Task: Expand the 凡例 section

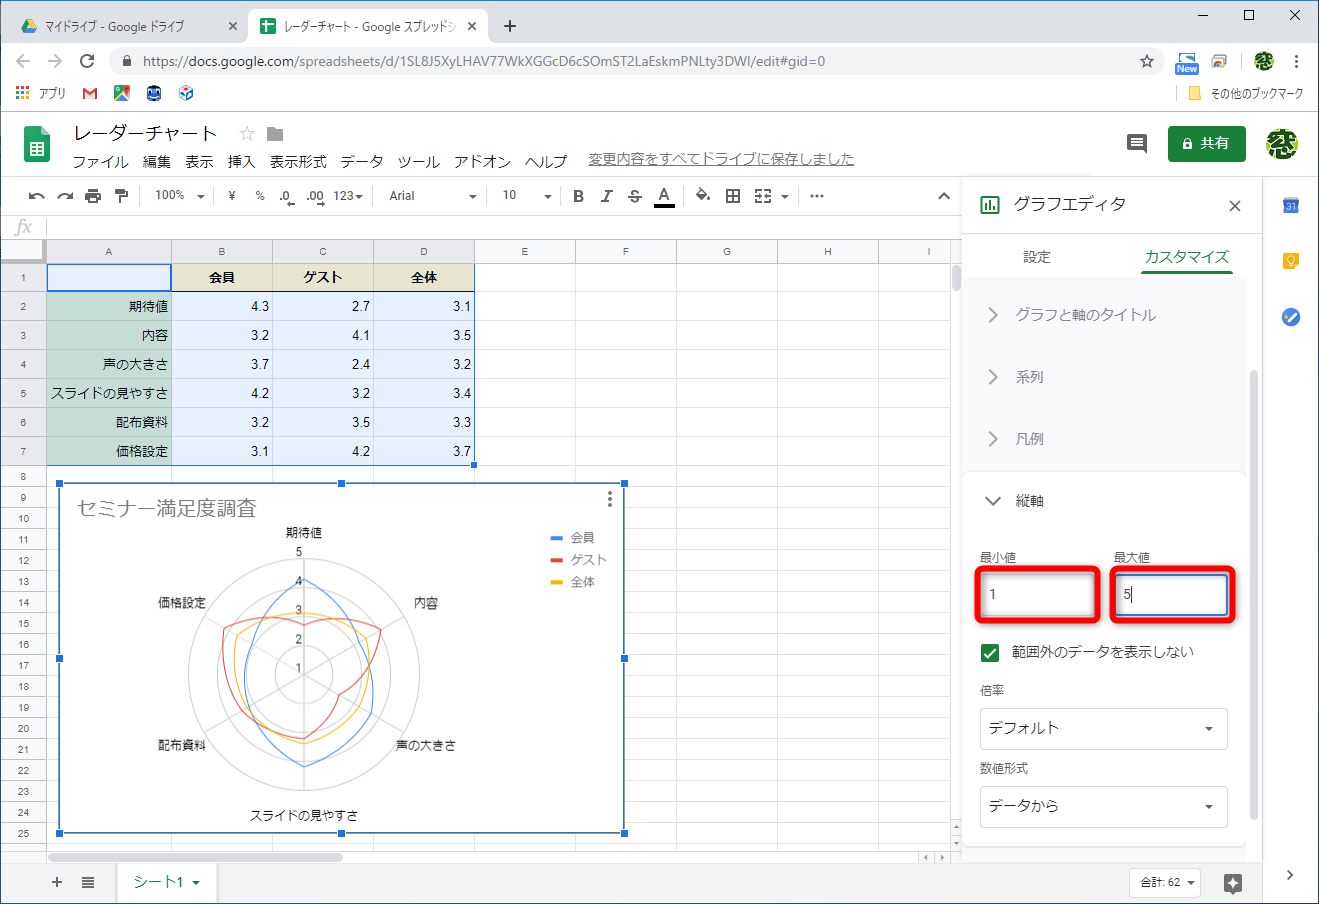Action: point(1103,439)
